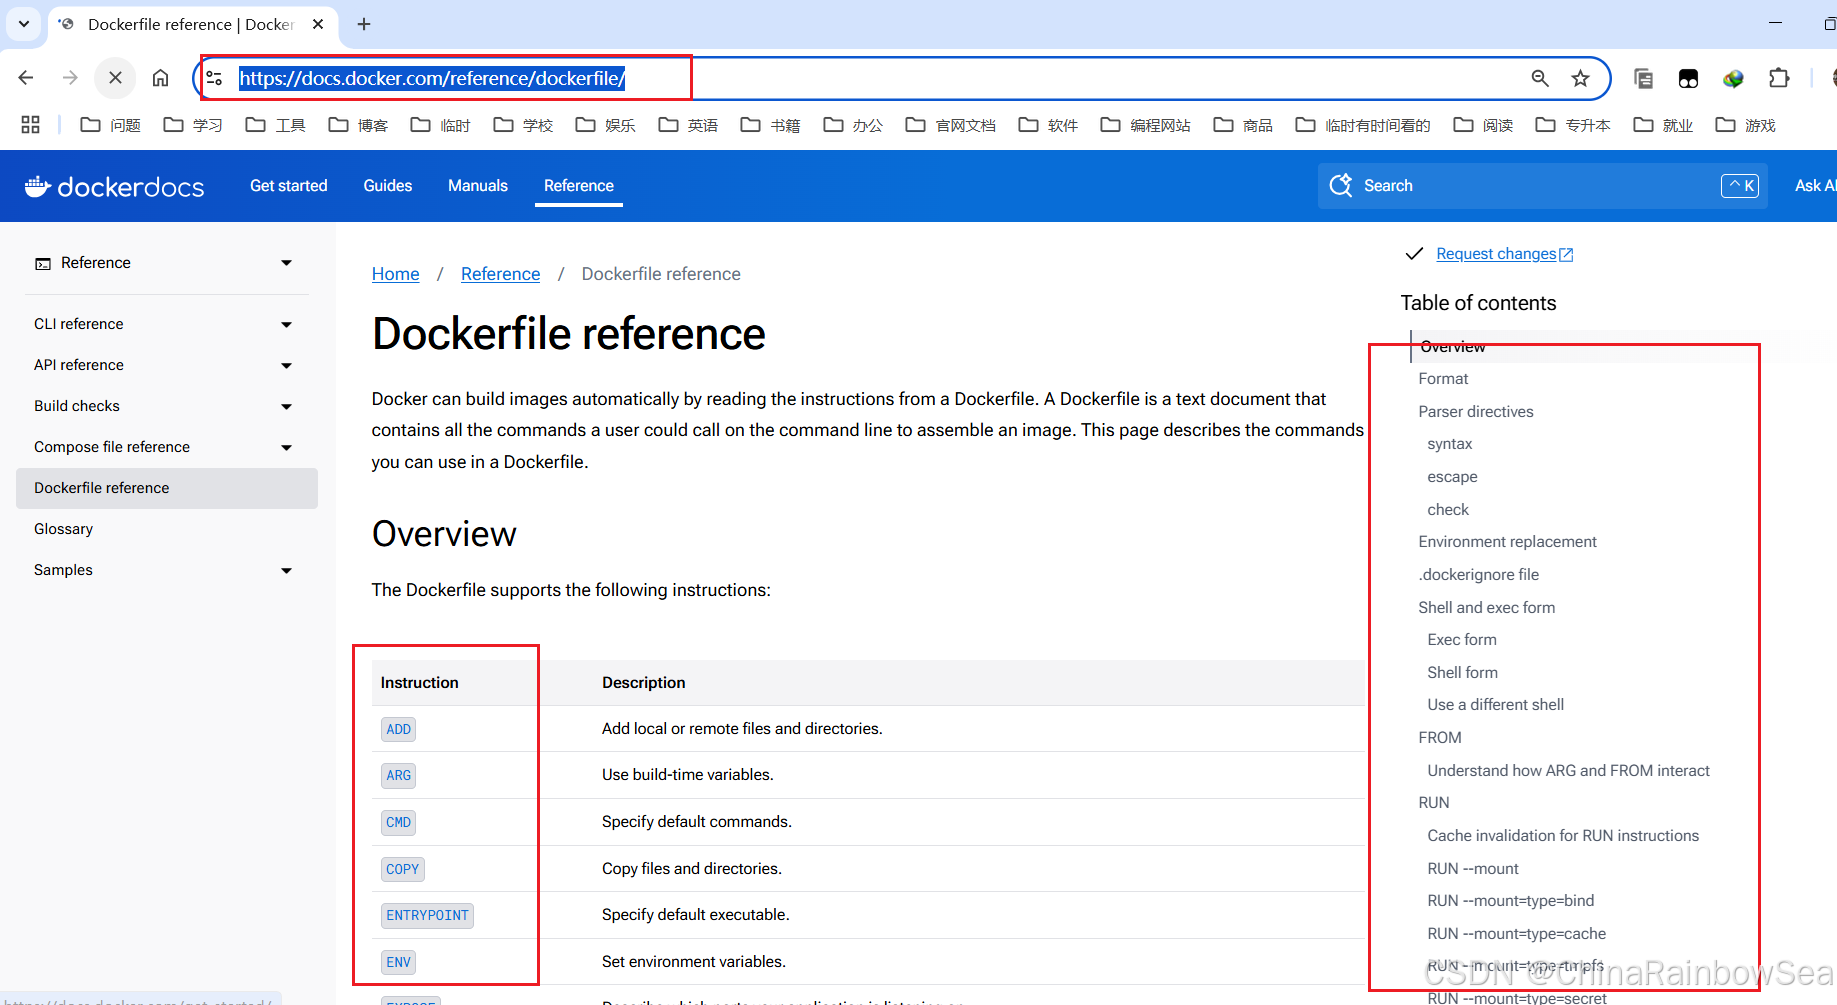
Task: Bookmark this page using the star icon
Action: point(1581,78)
